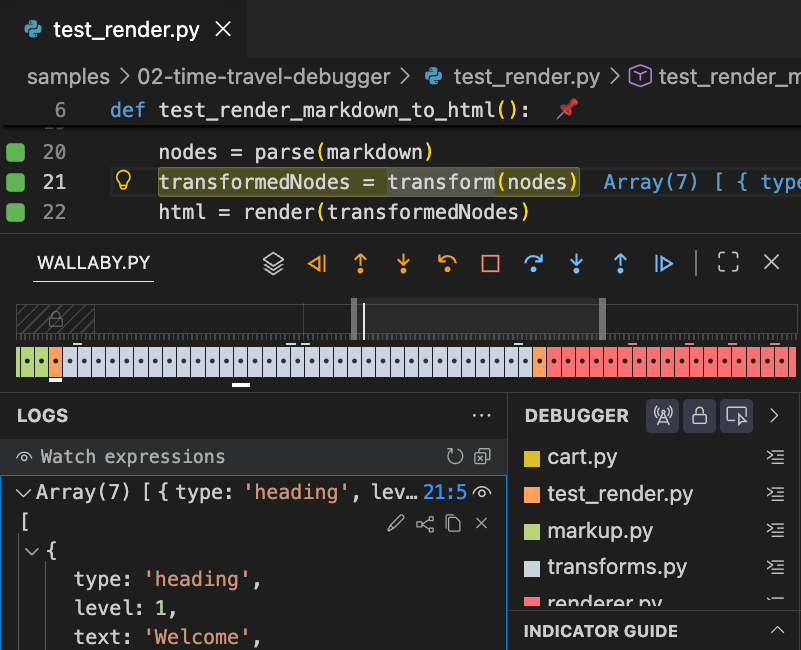Select the test_render.py editor tab

123,29
